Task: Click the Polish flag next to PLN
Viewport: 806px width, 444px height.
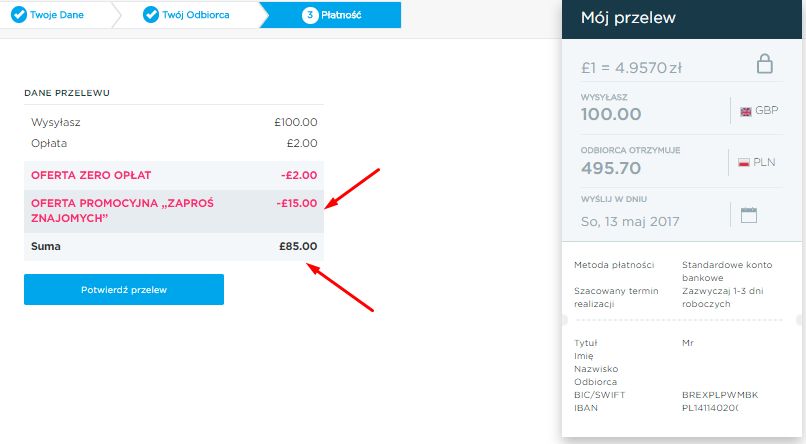Action: [x=743, y=162]
